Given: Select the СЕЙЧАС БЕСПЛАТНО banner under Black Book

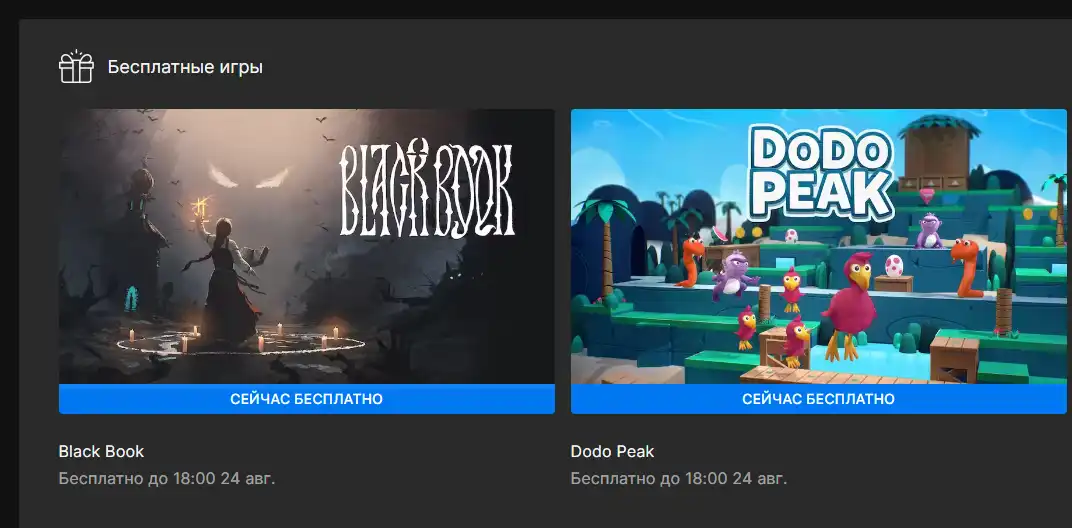Looking at the screenshot, I should (306, 399).
